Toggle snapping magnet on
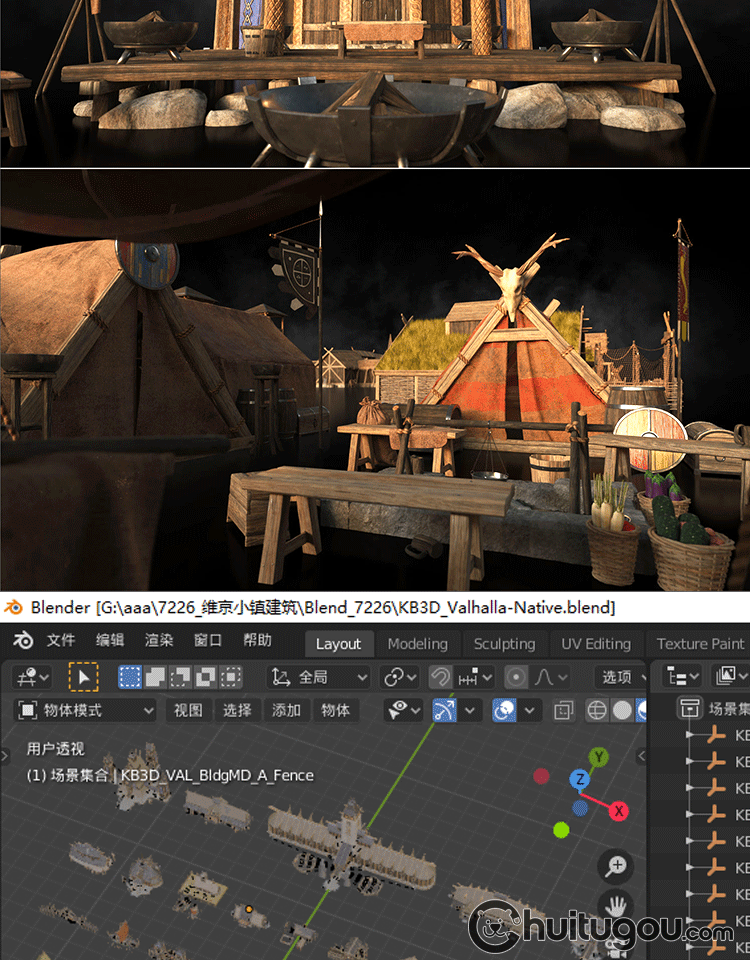The height and width of the screenshot is (960, 750). pyautogui.click(x=440, y=677)
